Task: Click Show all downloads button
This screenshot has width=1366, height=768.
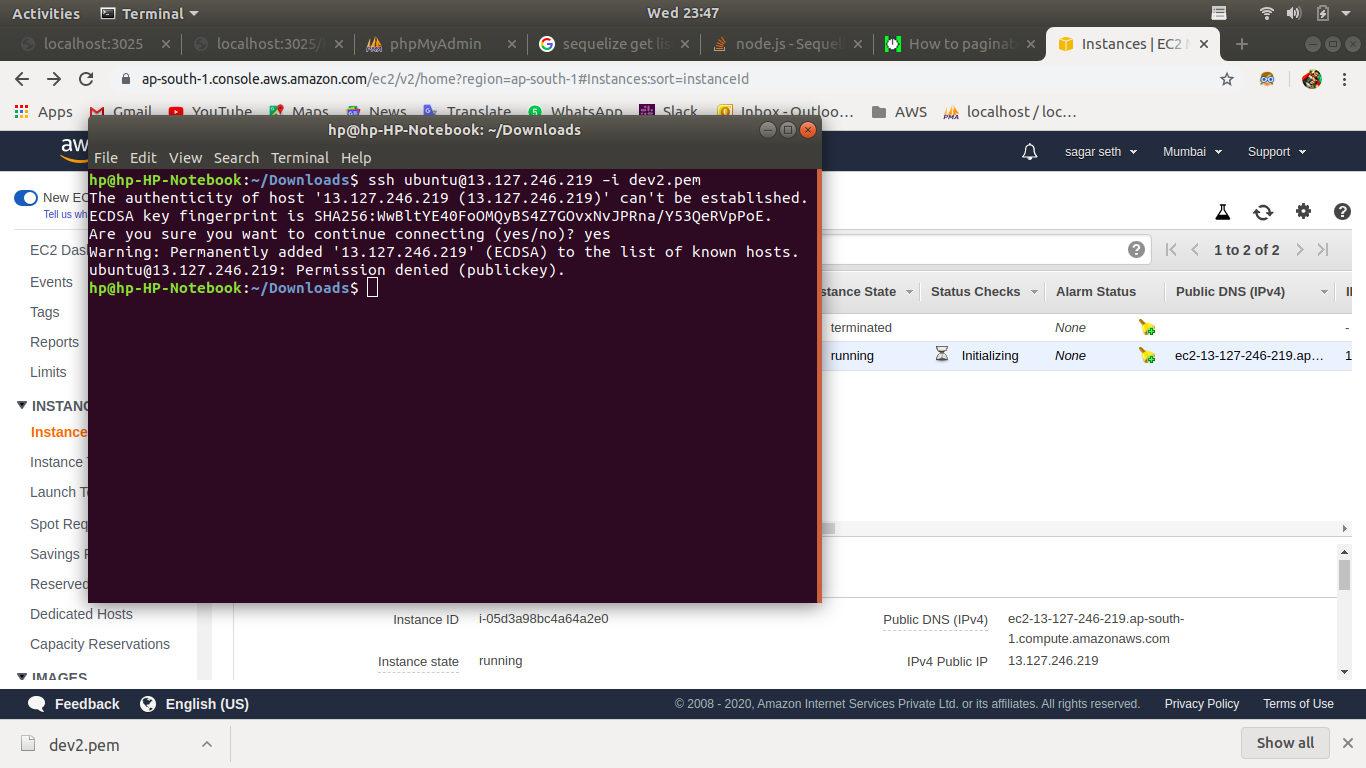Action: [x=1285, y=743]
